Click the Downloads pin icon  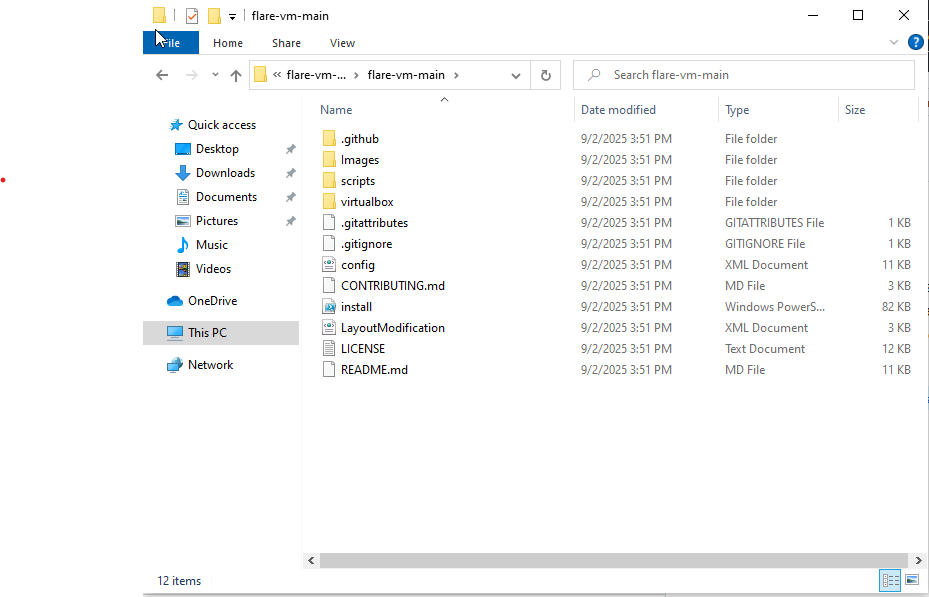point(290,173)
